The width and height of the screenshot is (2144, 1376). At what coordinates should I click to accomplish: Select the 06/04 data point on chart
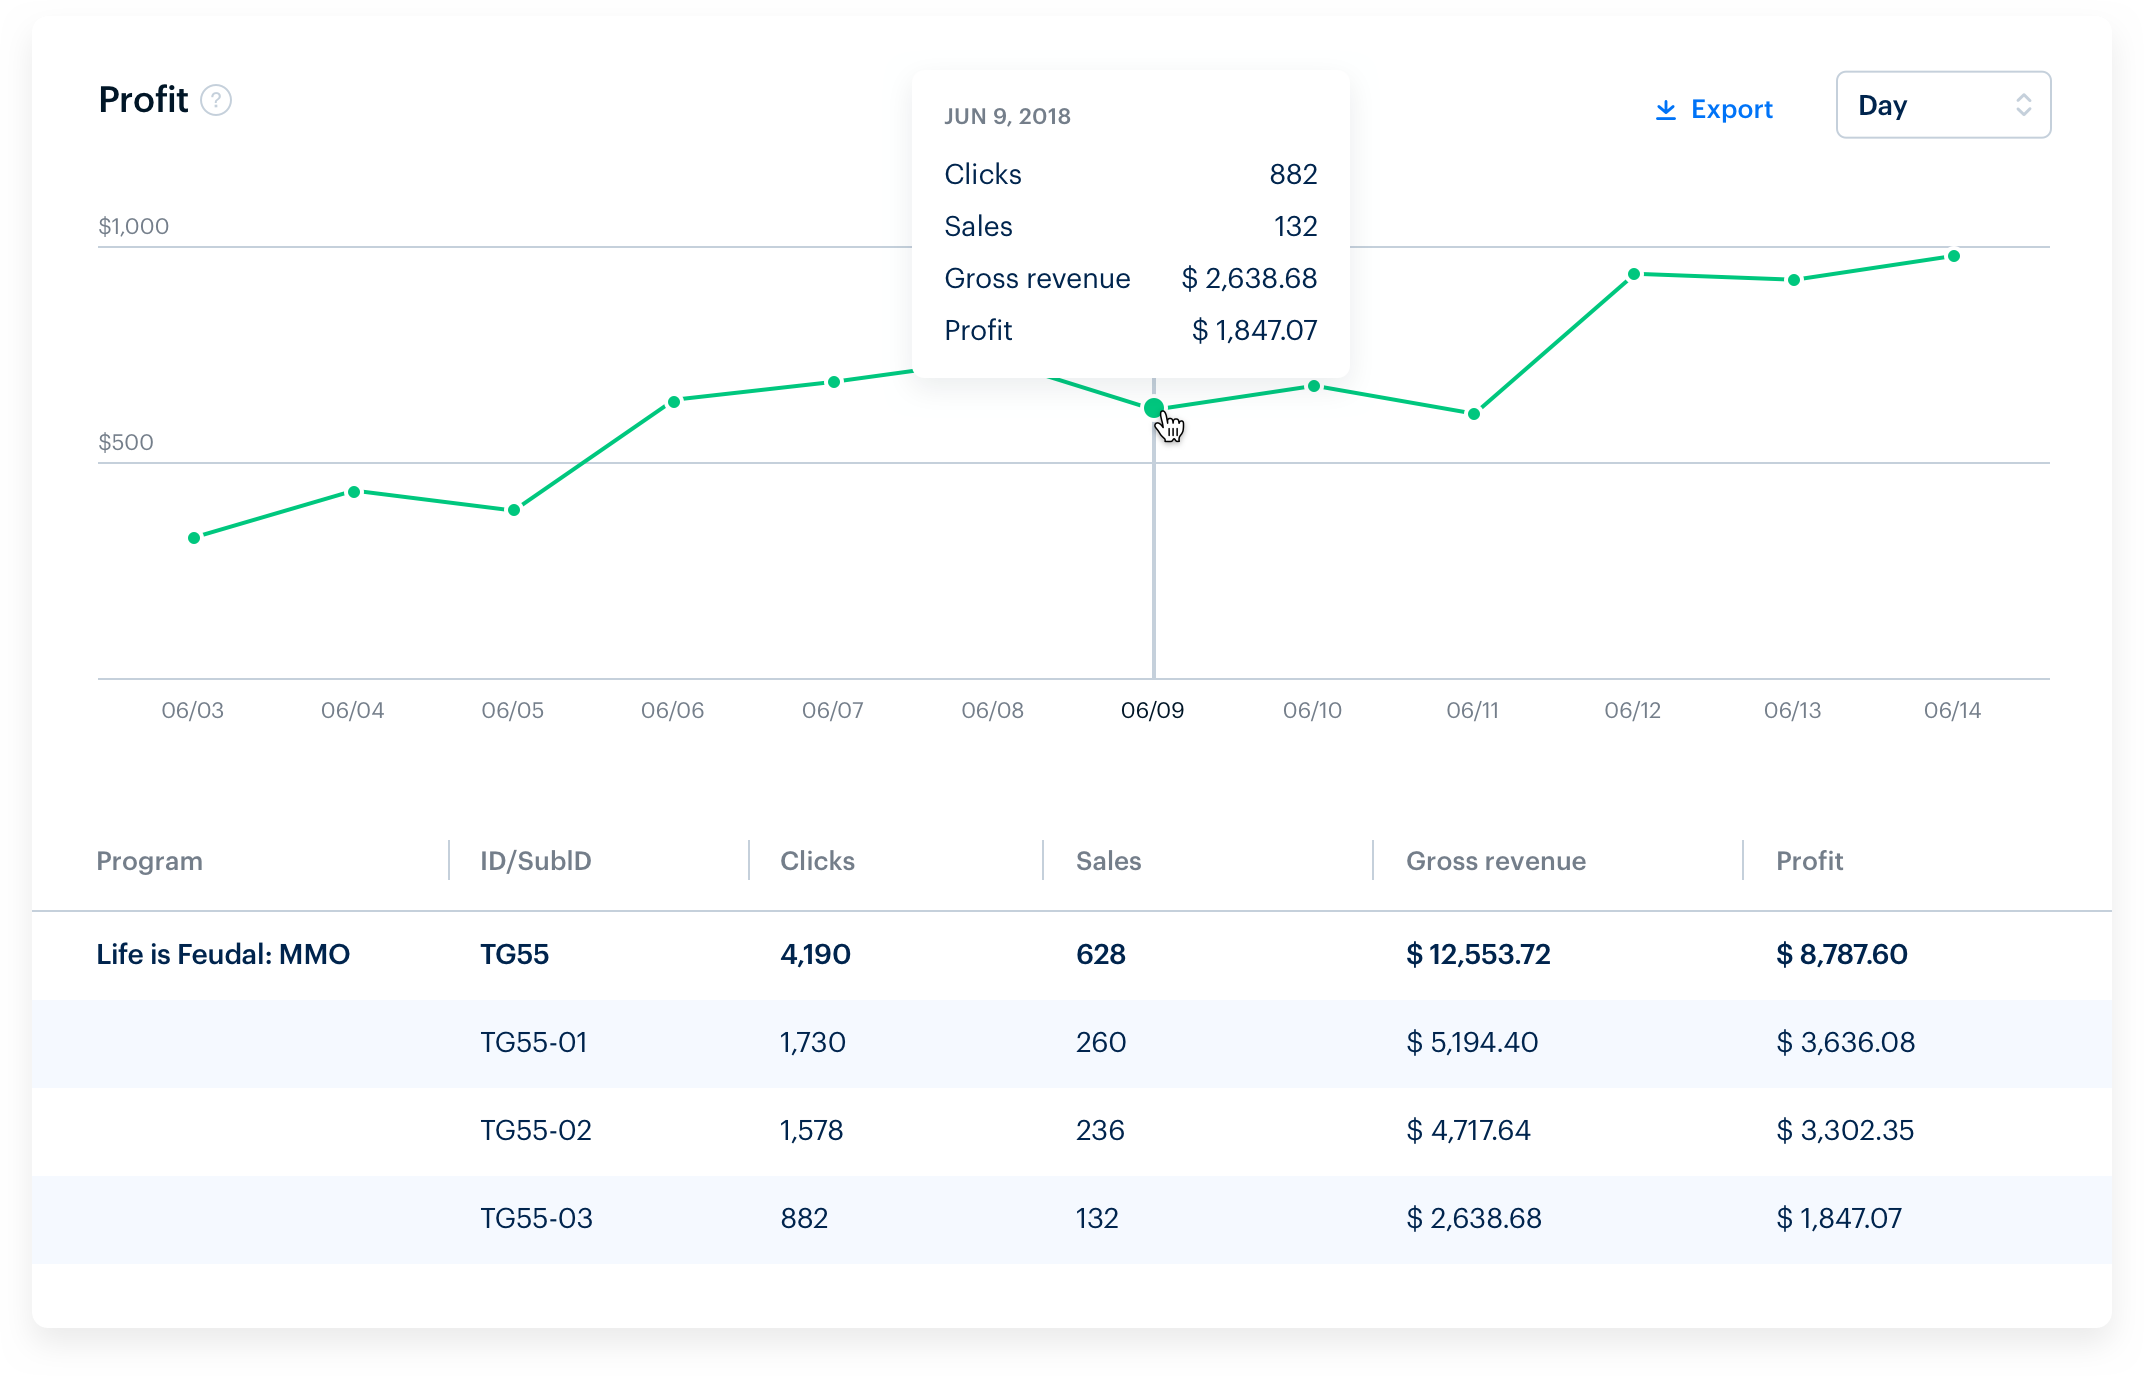point(354,492)
